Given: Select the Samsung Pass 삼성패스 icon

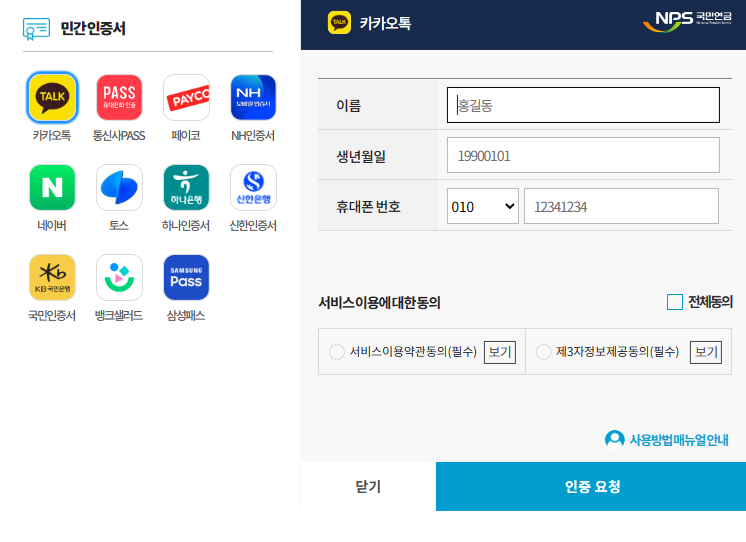Looking at the screenshot, I should pyautogui.click(x=186, y=277).
